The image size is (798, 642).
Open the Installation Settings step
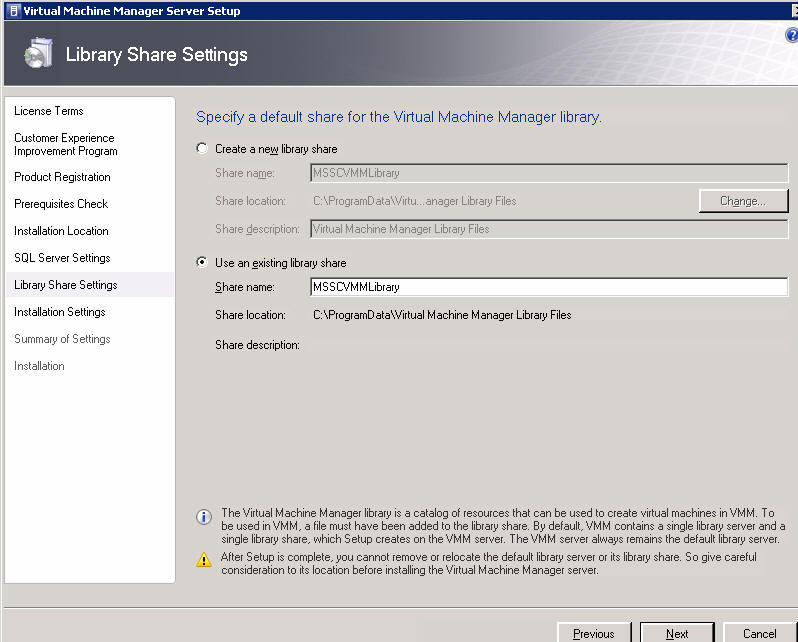(60, 312)
